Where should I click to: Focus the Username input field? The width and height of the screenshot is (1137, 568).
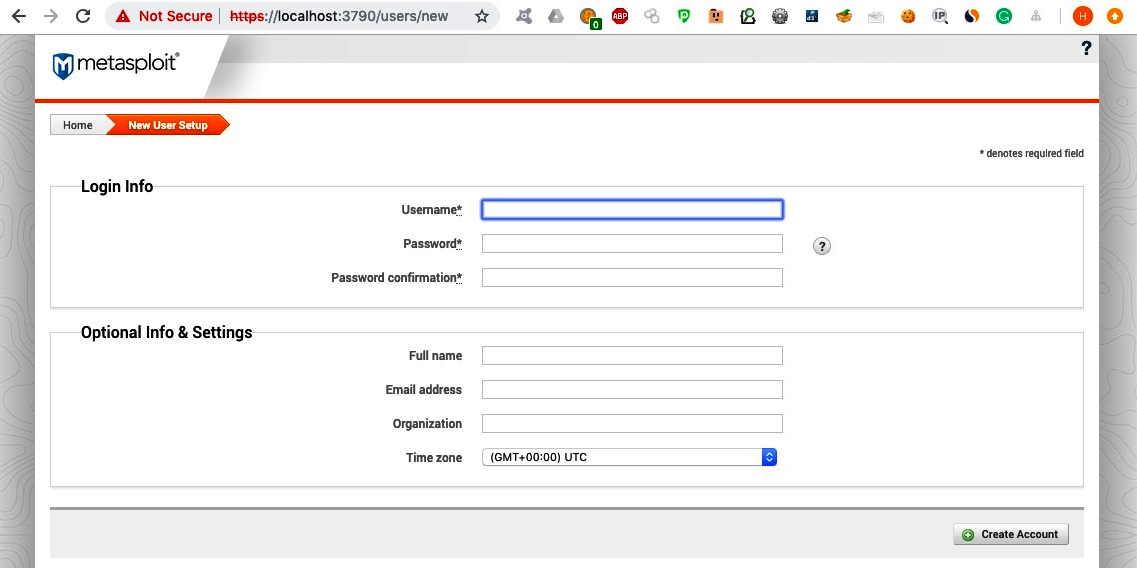point(632,210)
